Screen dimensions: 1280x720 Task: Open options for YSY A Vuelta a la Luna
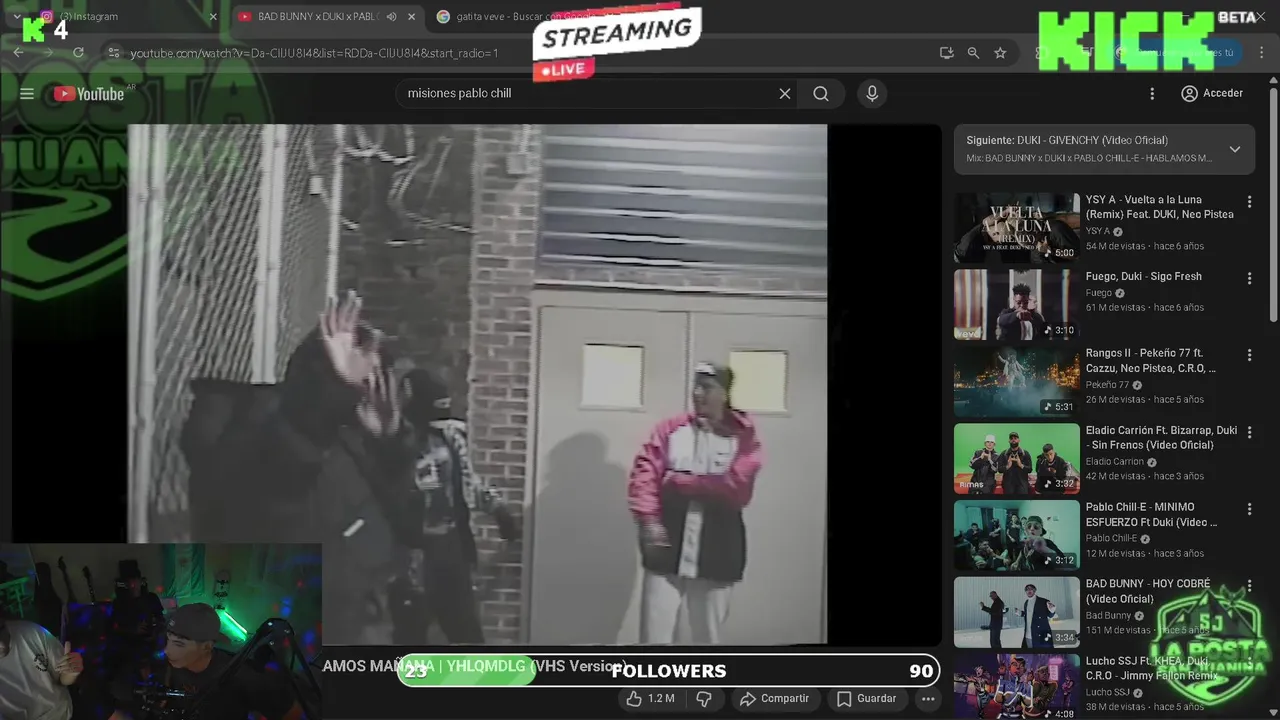[x=1249, y=202]
